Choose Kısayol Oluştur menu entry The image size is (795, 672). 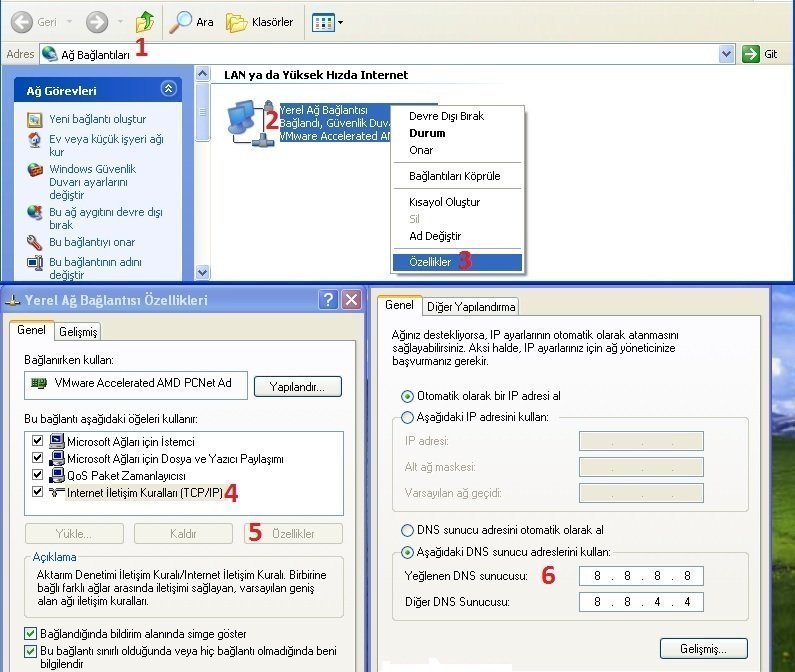[457, 202]
